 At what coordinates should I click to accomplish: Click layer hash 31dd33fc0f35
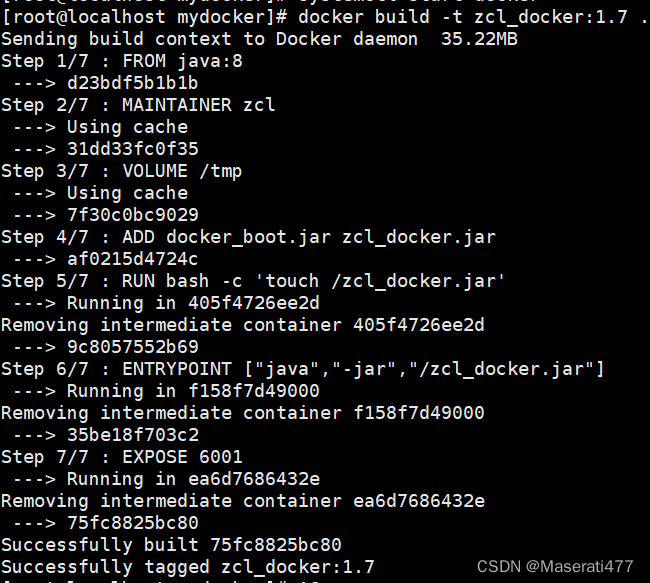pos(133,149)
